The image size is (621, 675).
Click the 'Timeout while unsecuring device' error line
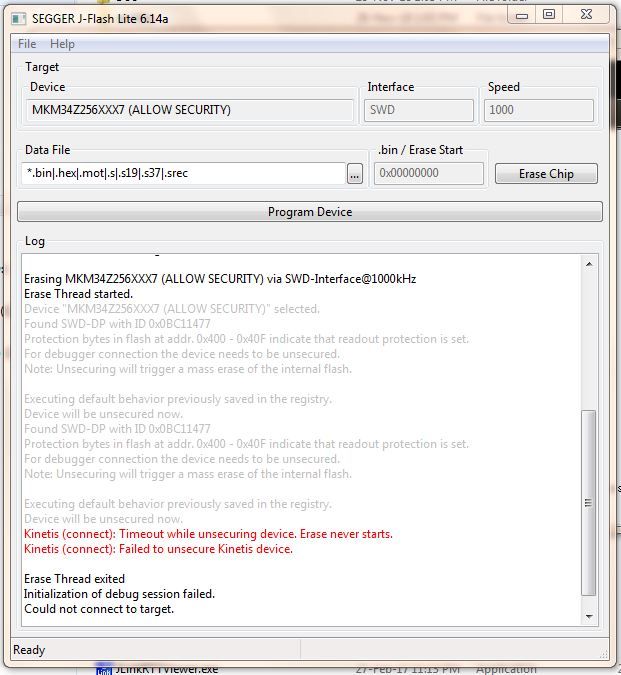[x=208, y=534]
